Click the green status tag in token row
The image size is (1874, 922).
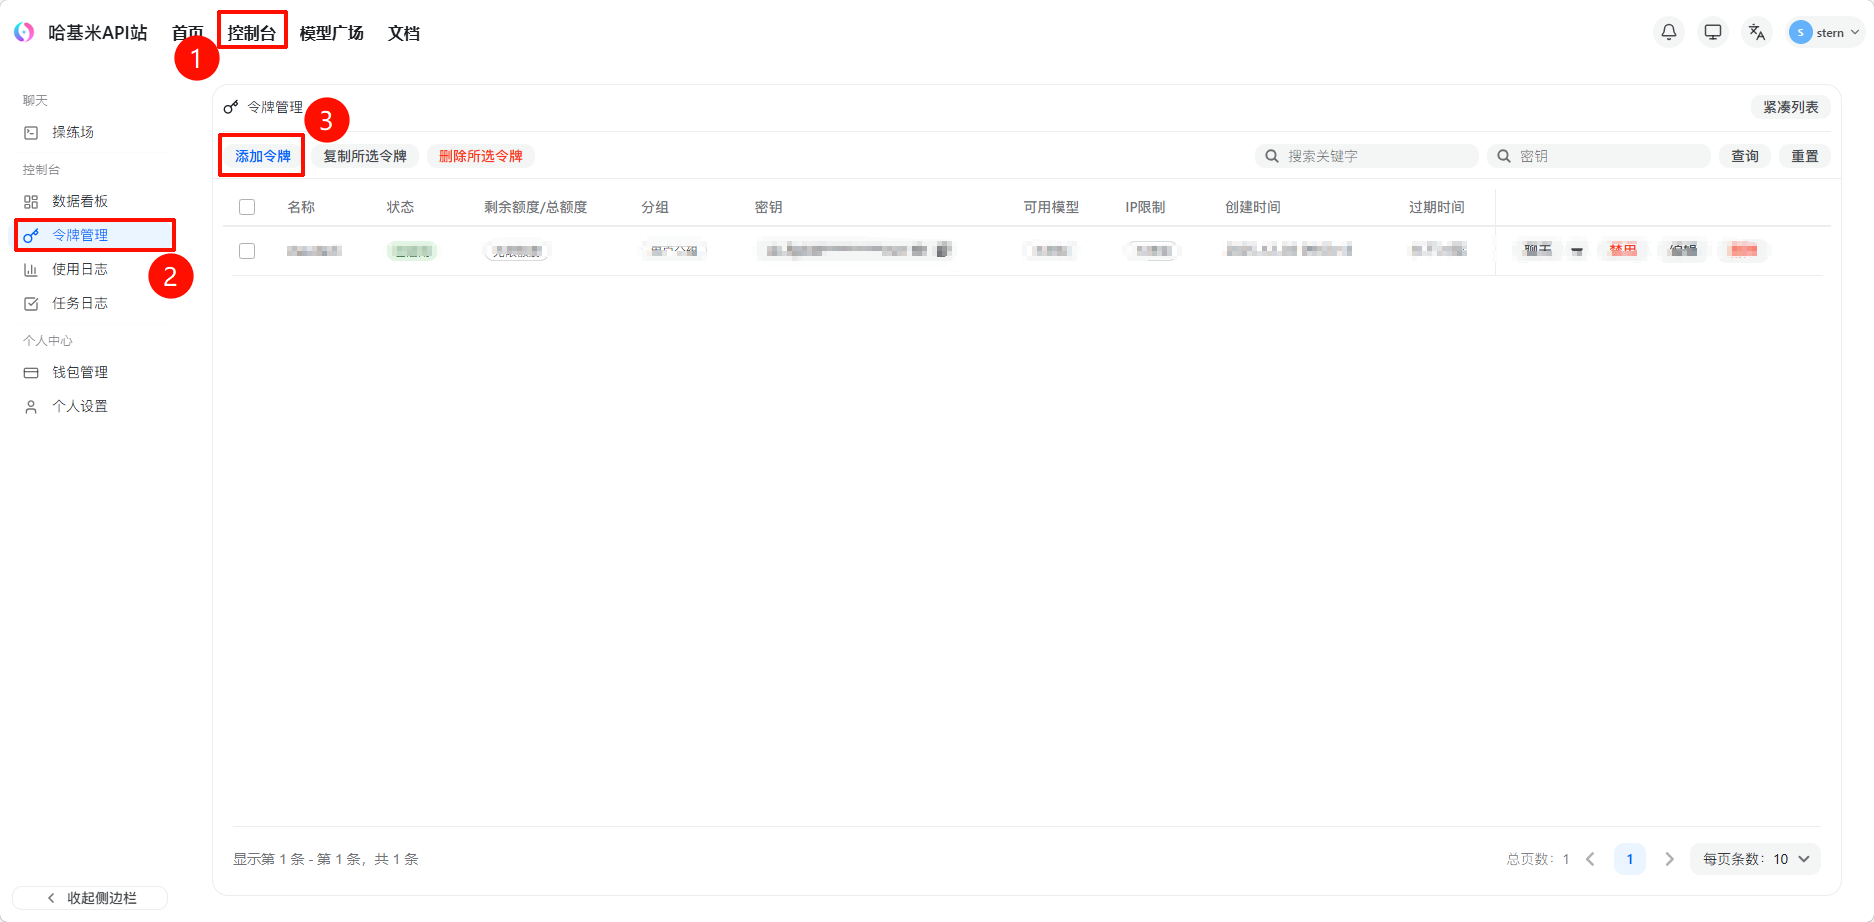(x=412, y=251)
